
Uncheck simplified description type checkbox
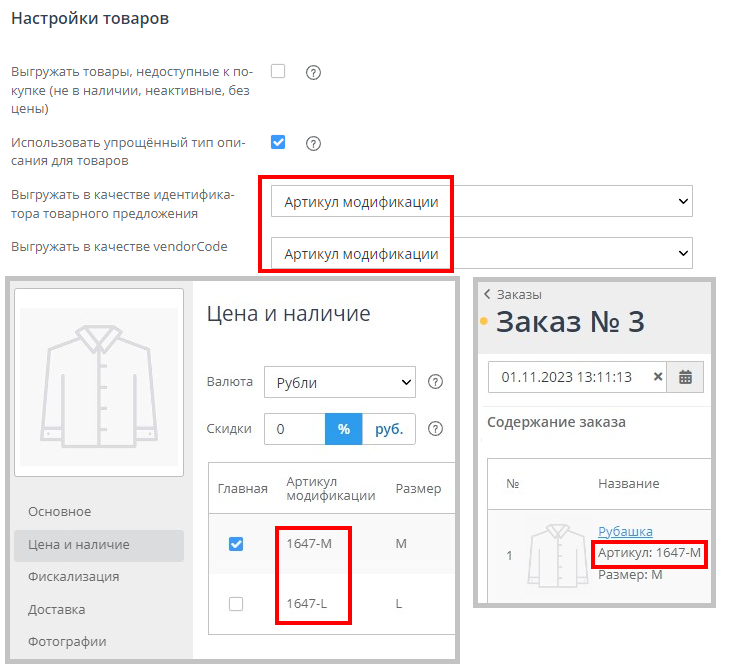278,142
